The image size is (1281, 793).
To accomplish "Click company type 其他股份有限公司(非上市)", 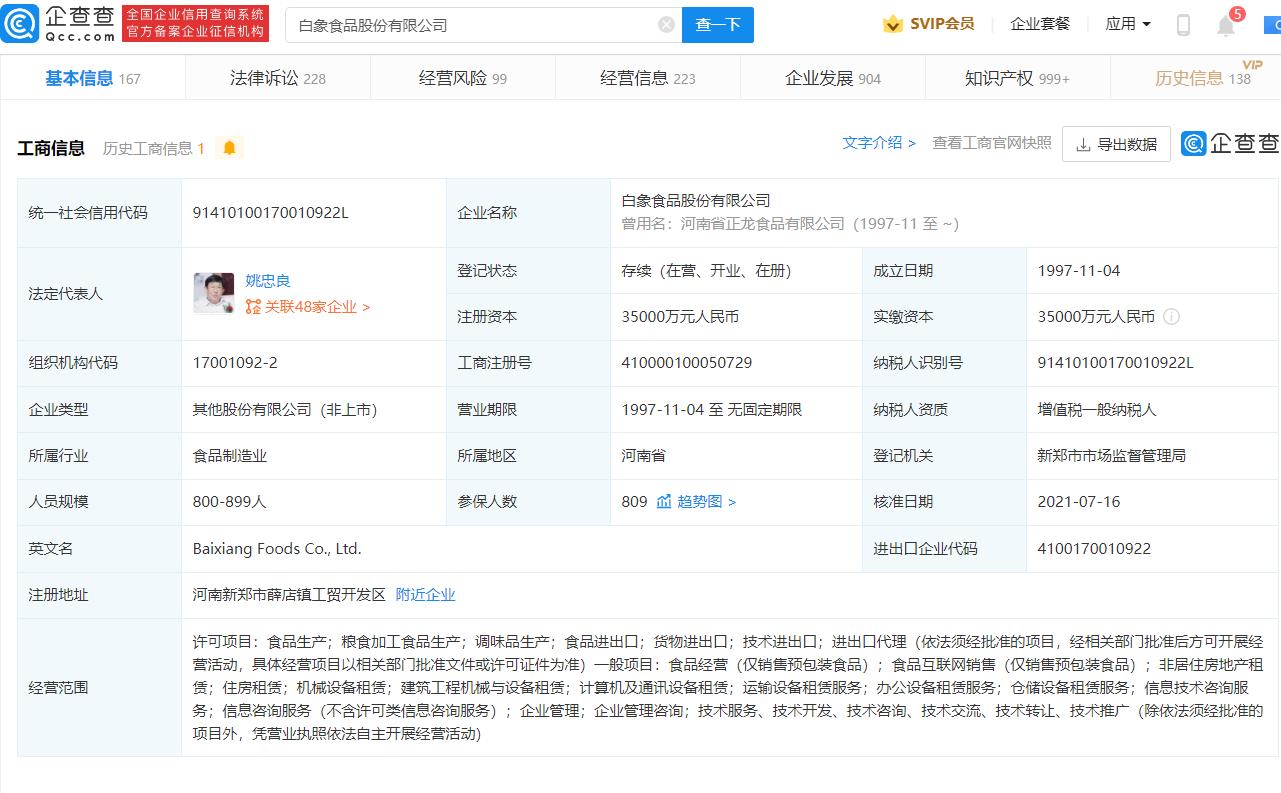I will click(285, 410).
